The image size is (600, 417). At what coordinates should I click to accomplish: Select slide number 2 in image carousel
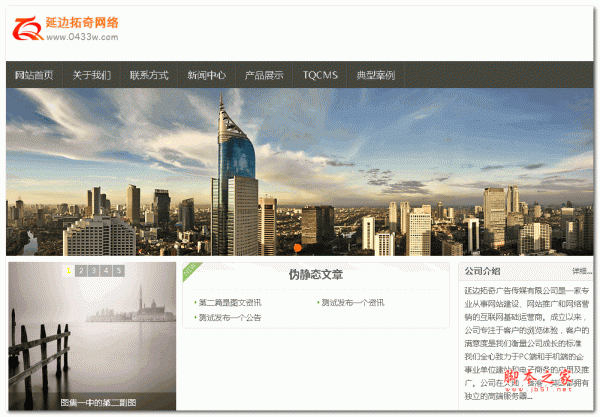tap(81, 271)
